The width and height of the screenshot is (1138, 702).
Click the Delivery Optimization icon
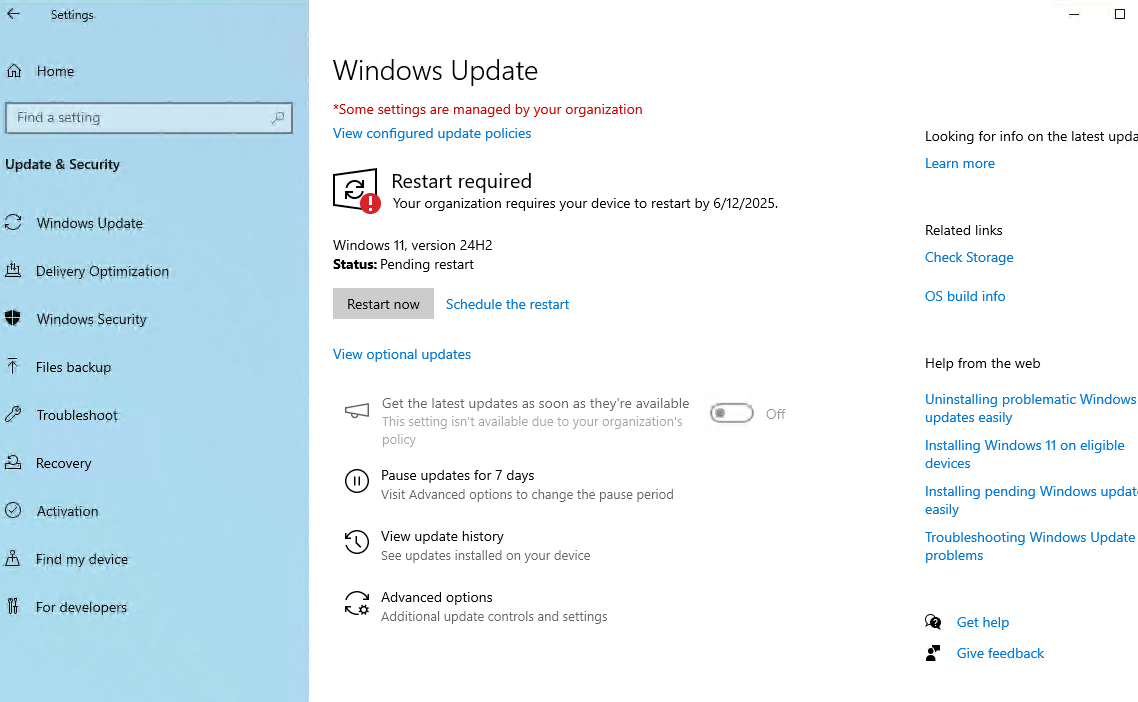coord(13,270)
